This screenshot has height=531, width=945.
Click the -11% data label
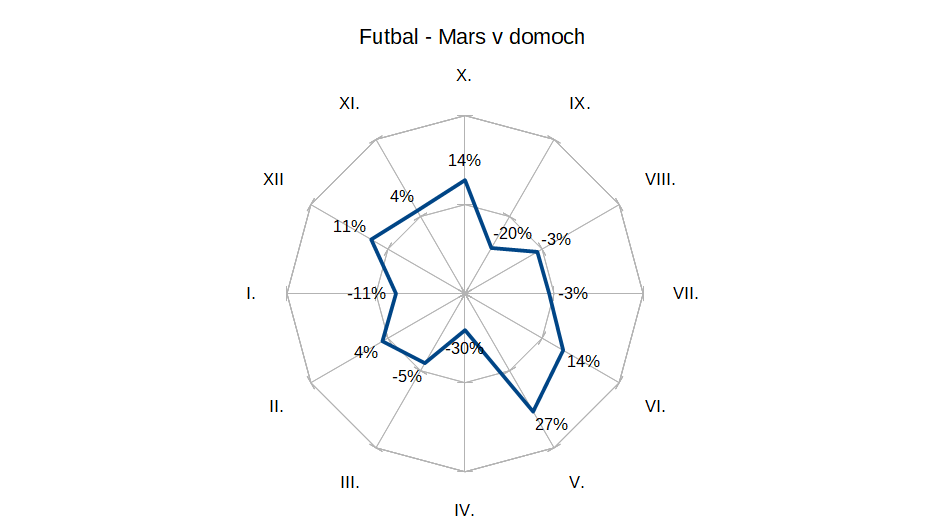[366, 294]
